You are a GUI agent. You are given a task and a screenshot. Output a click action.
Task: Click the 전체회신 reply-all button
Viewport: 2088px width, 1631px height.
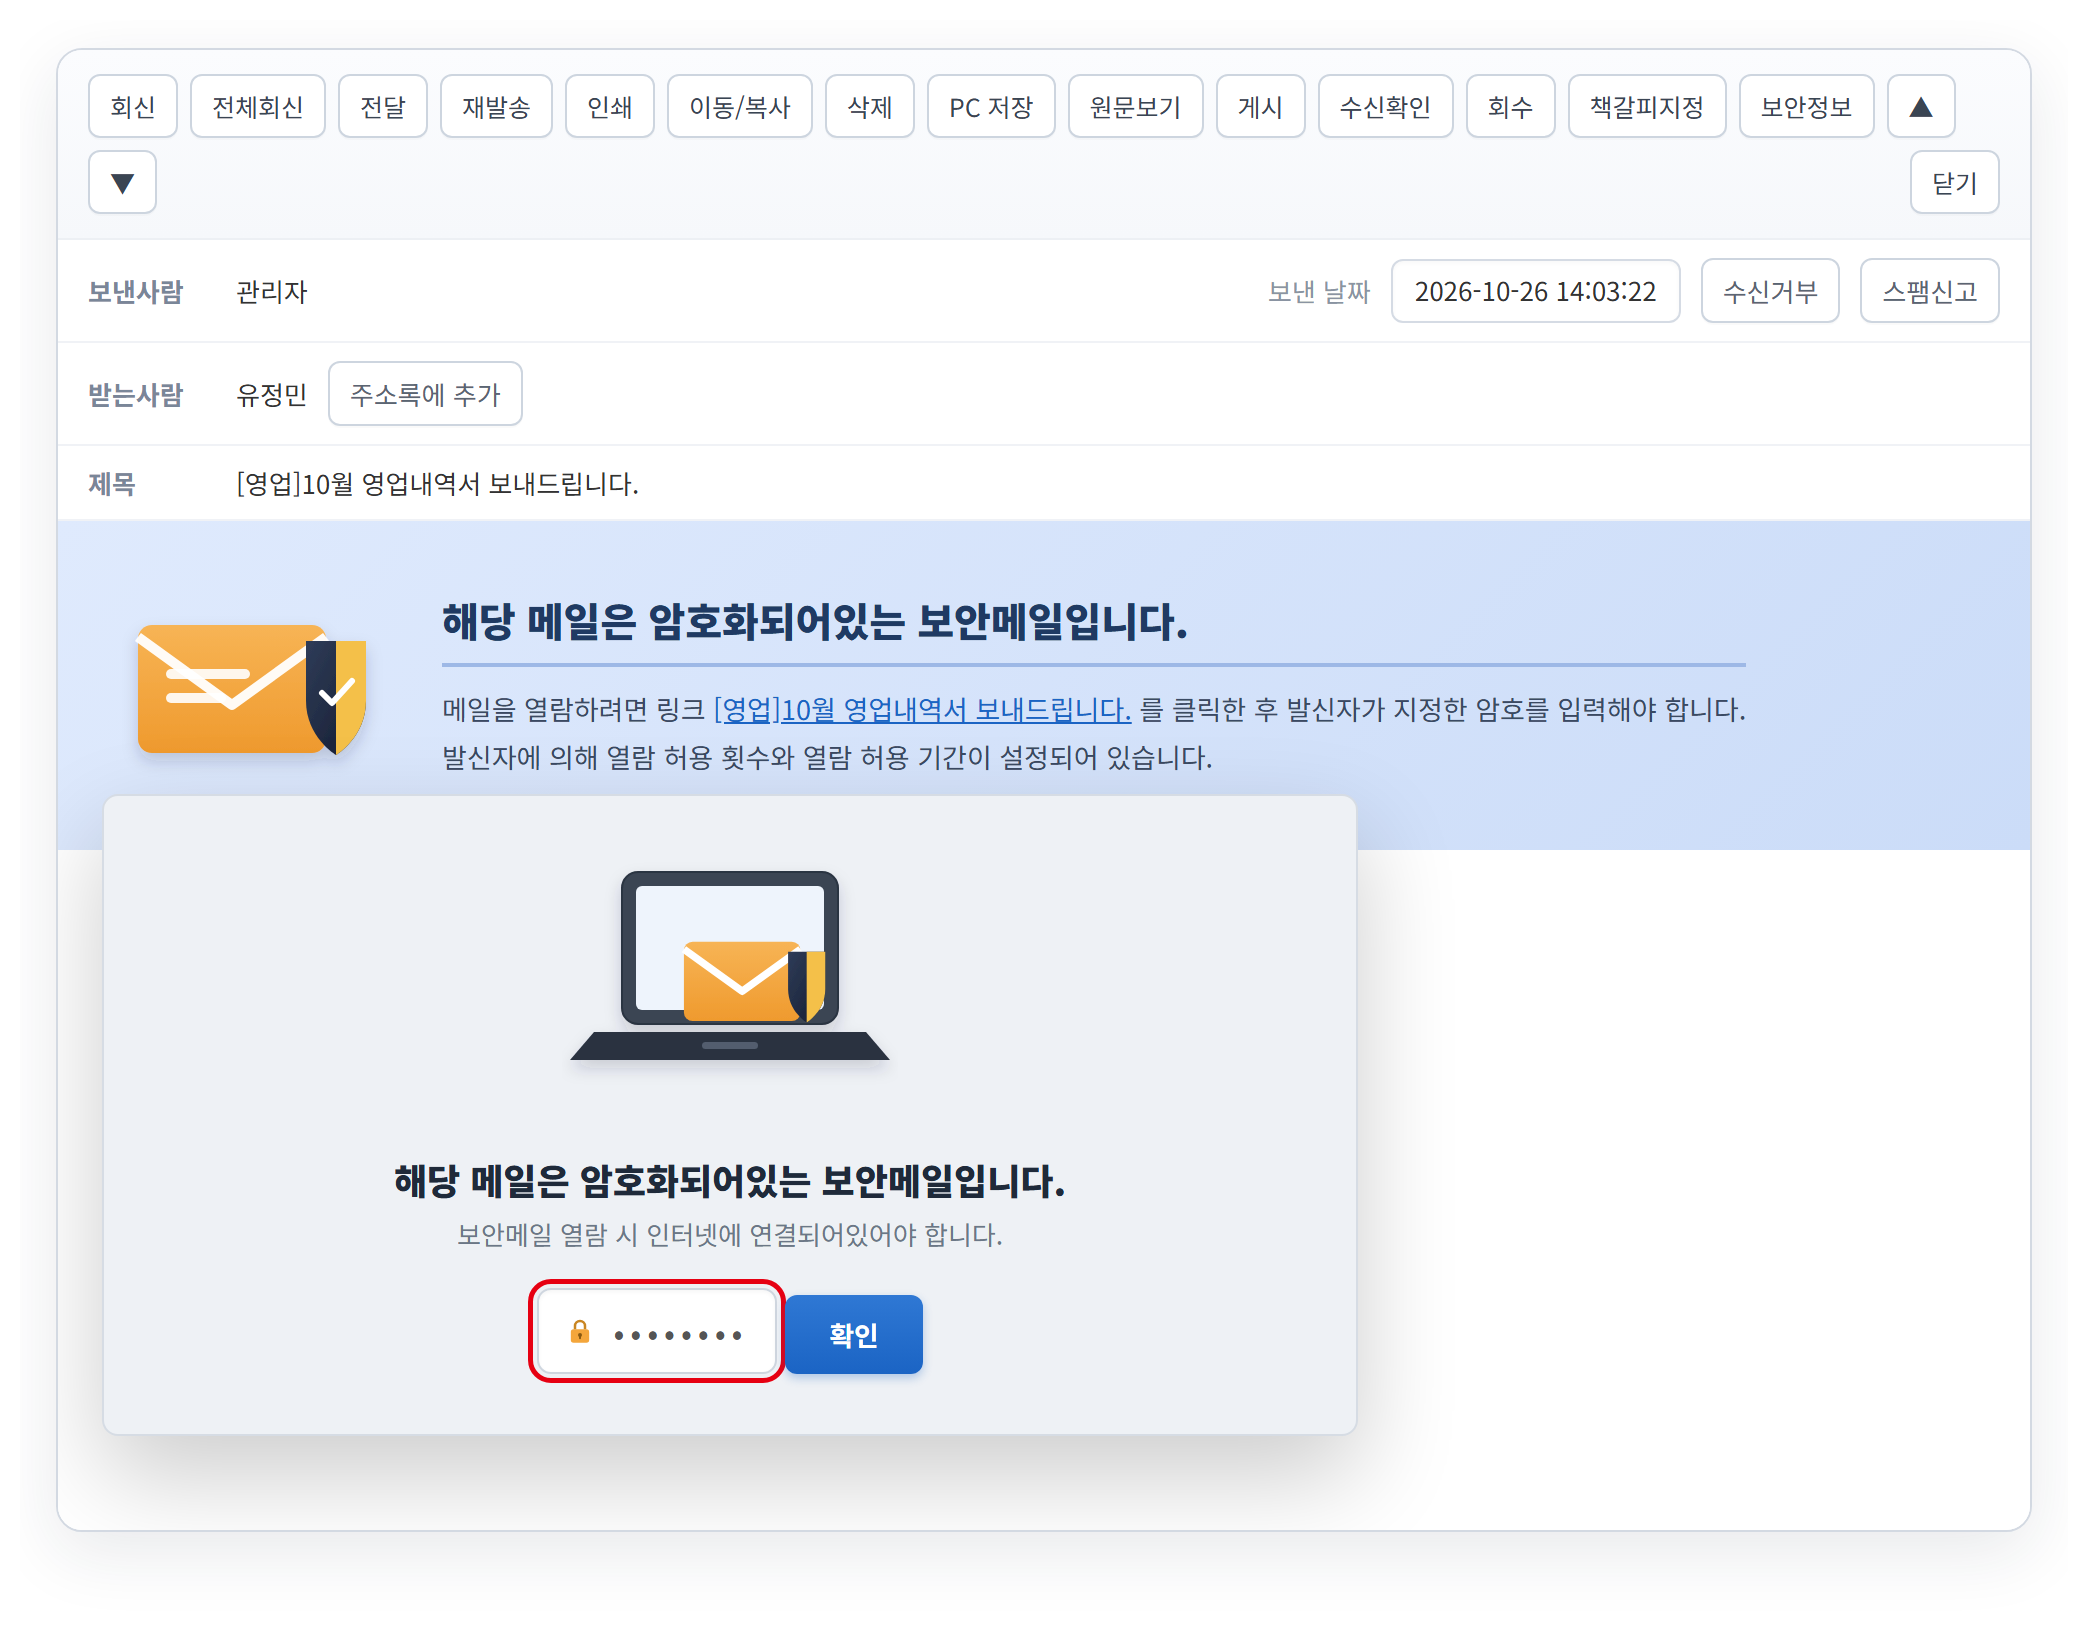click(x=257, y=106)
